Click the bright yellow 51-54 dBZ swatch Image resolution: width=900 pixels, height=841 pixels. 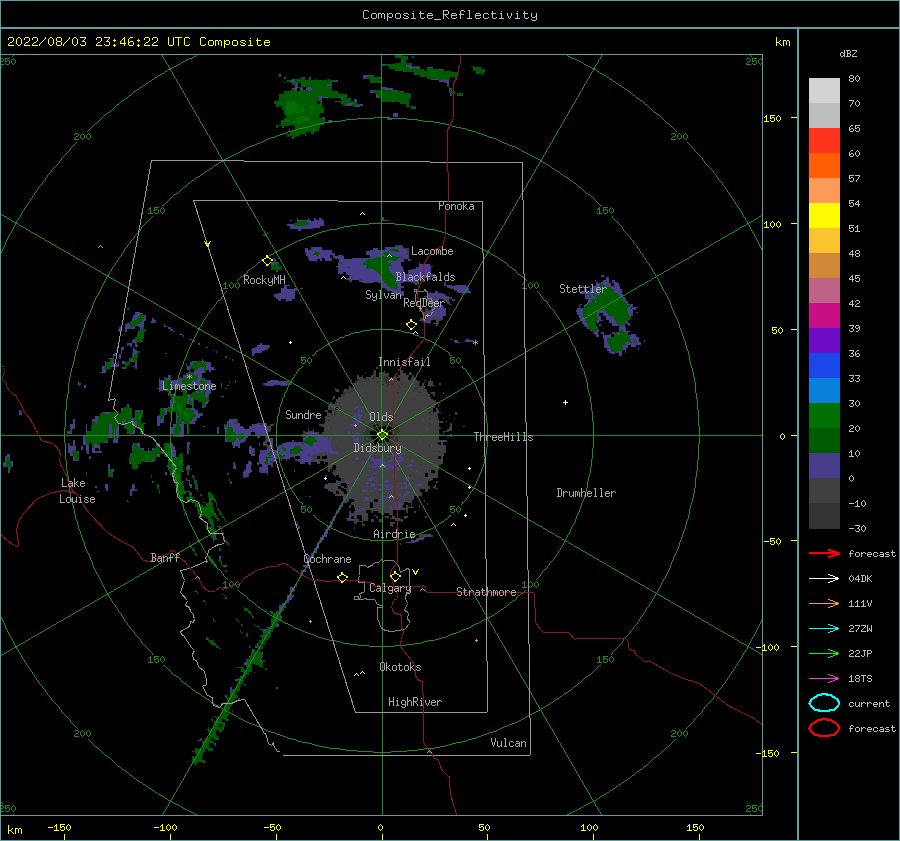pyautogui.click(x=824, y=215)
